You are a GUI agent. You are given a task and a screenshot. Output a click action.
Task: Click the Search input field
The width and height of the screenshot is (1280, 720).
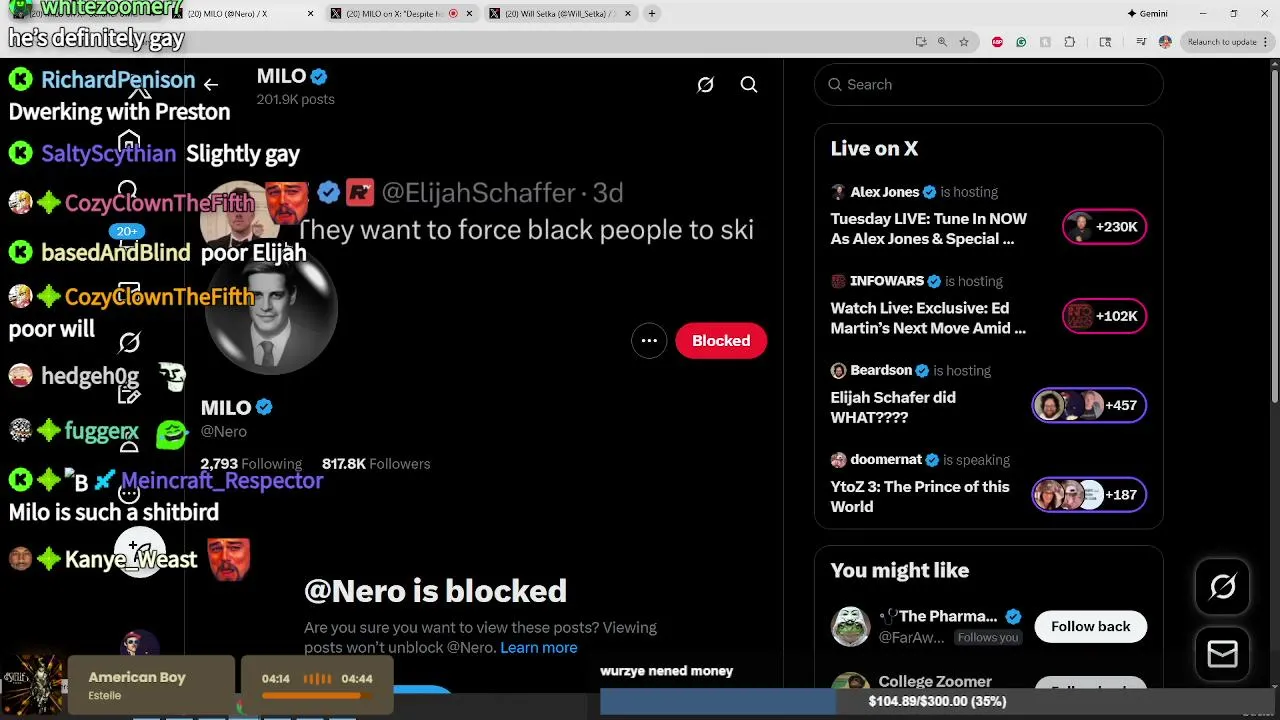click(x=989, y=85)
